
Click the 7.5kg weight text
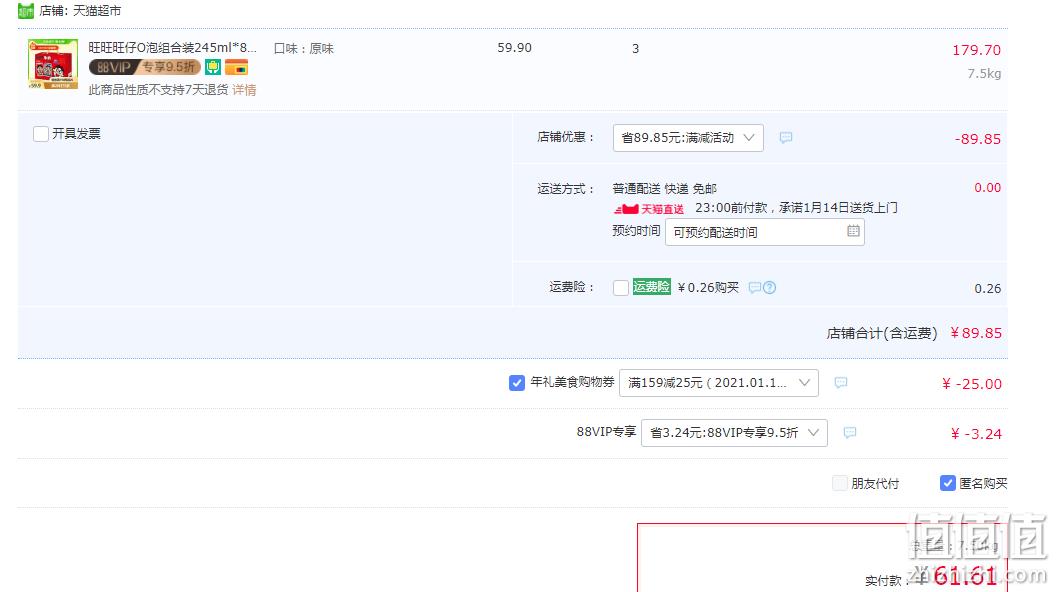[x=984, y=73]
